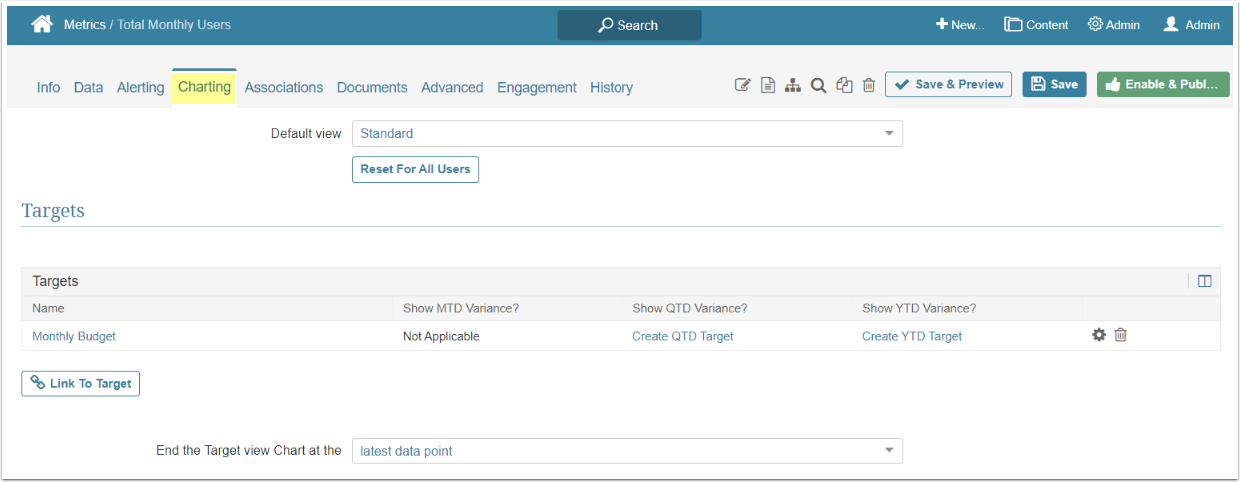
Task: Switch to the Associations tab
Action: point(284,87)
